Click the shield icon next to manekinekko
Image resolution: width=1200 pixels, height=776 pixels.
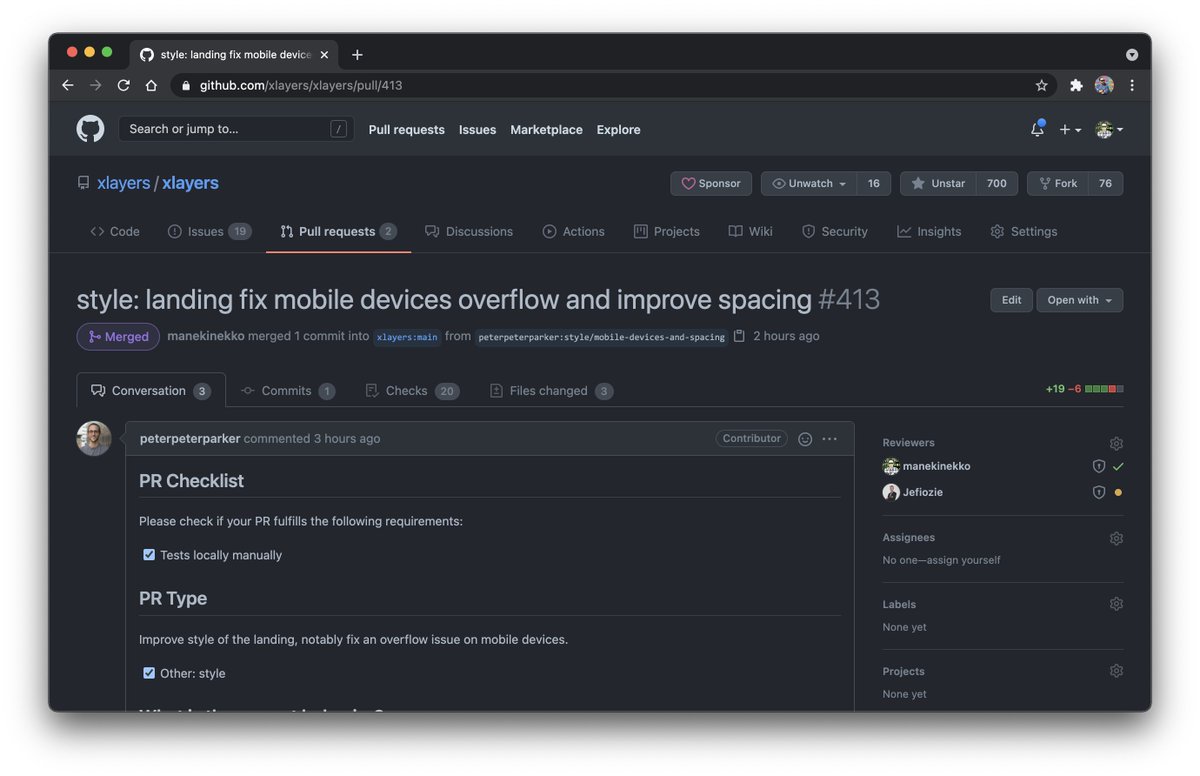coord(1099,467)
